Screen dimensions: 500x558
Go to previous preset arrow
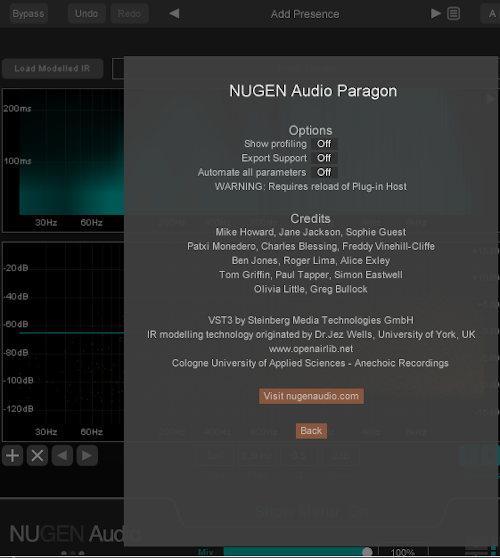tap(174, 14)
